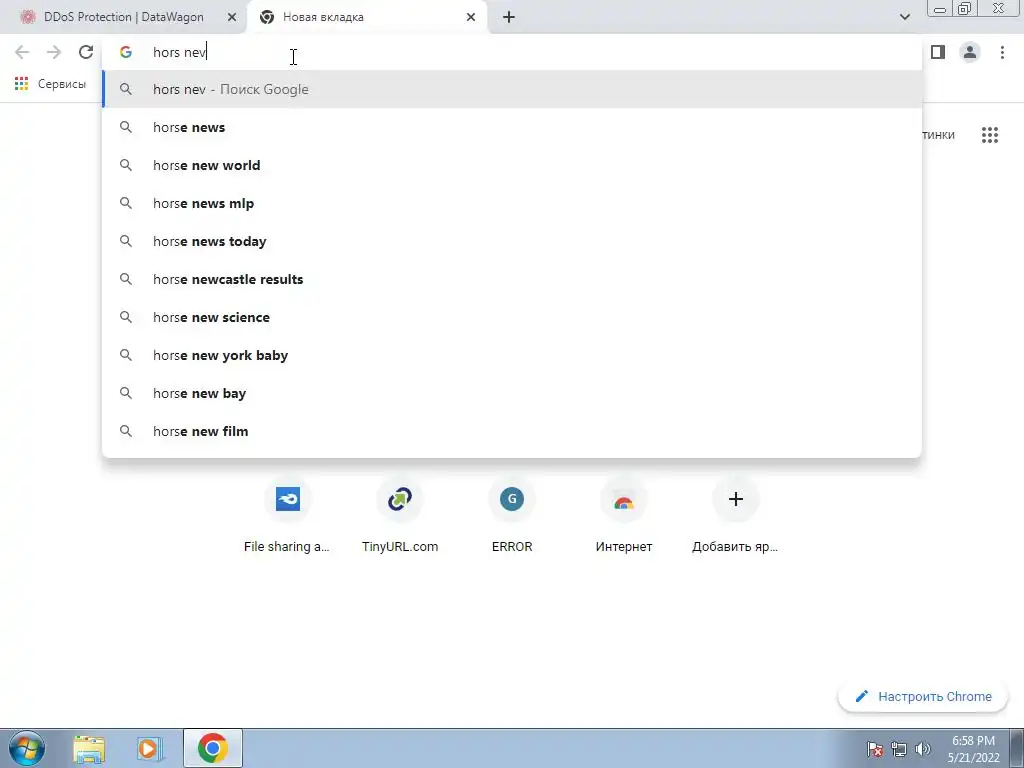
Task: Open a new tab with the plus button
Action: (x=509, y=17)
